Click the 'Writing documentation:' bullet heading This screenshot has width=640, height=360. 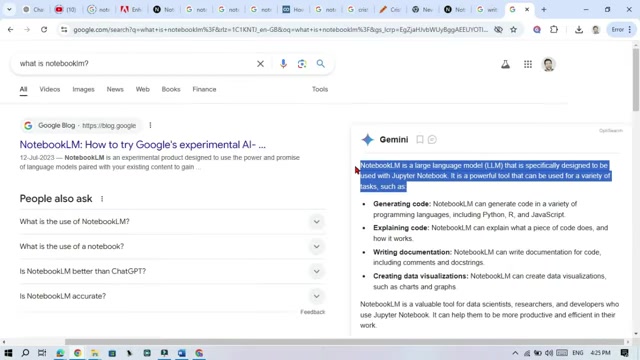pos(412,252)
